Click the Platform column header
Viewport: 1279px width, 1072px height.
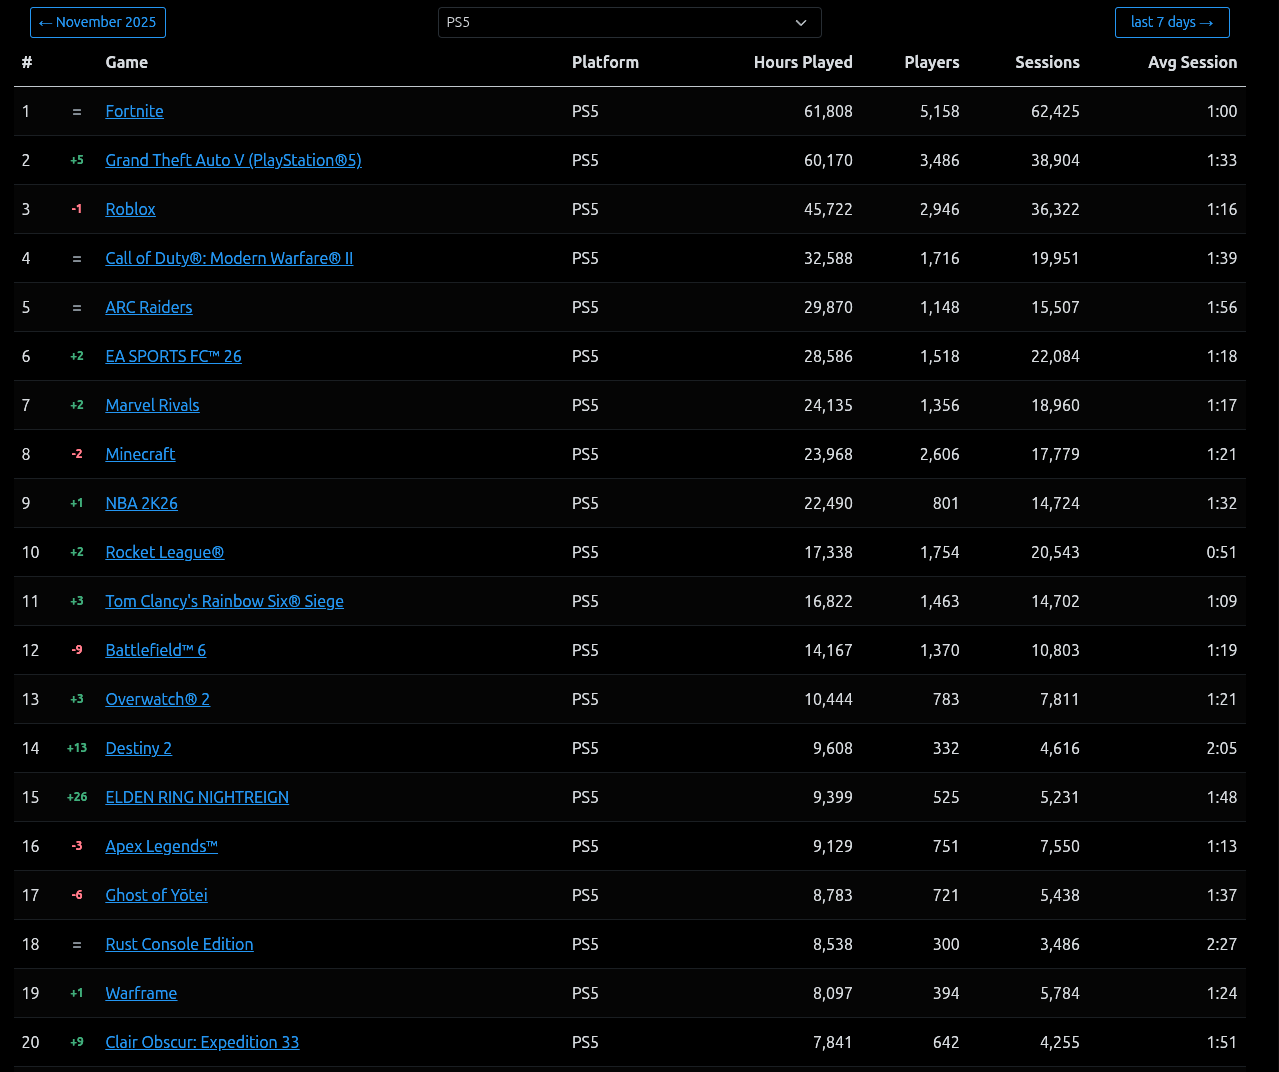[x=605, y=62]
